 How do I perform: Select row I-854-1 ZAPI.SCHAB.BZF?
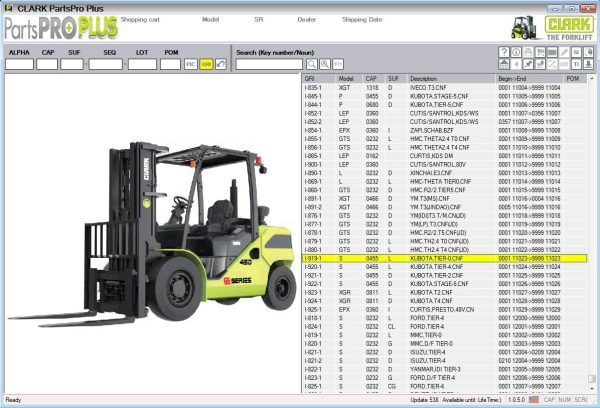point(445,130)
